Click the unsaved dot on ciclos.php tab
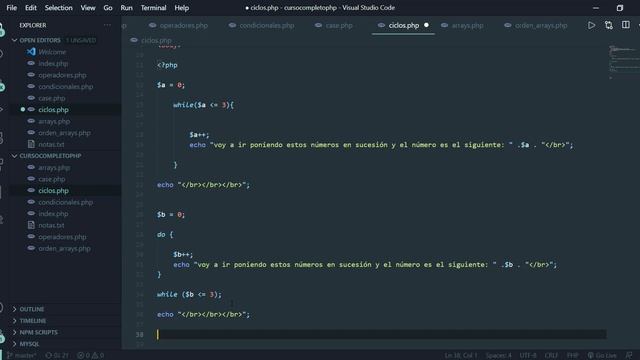640x360 pixels. 426,25
